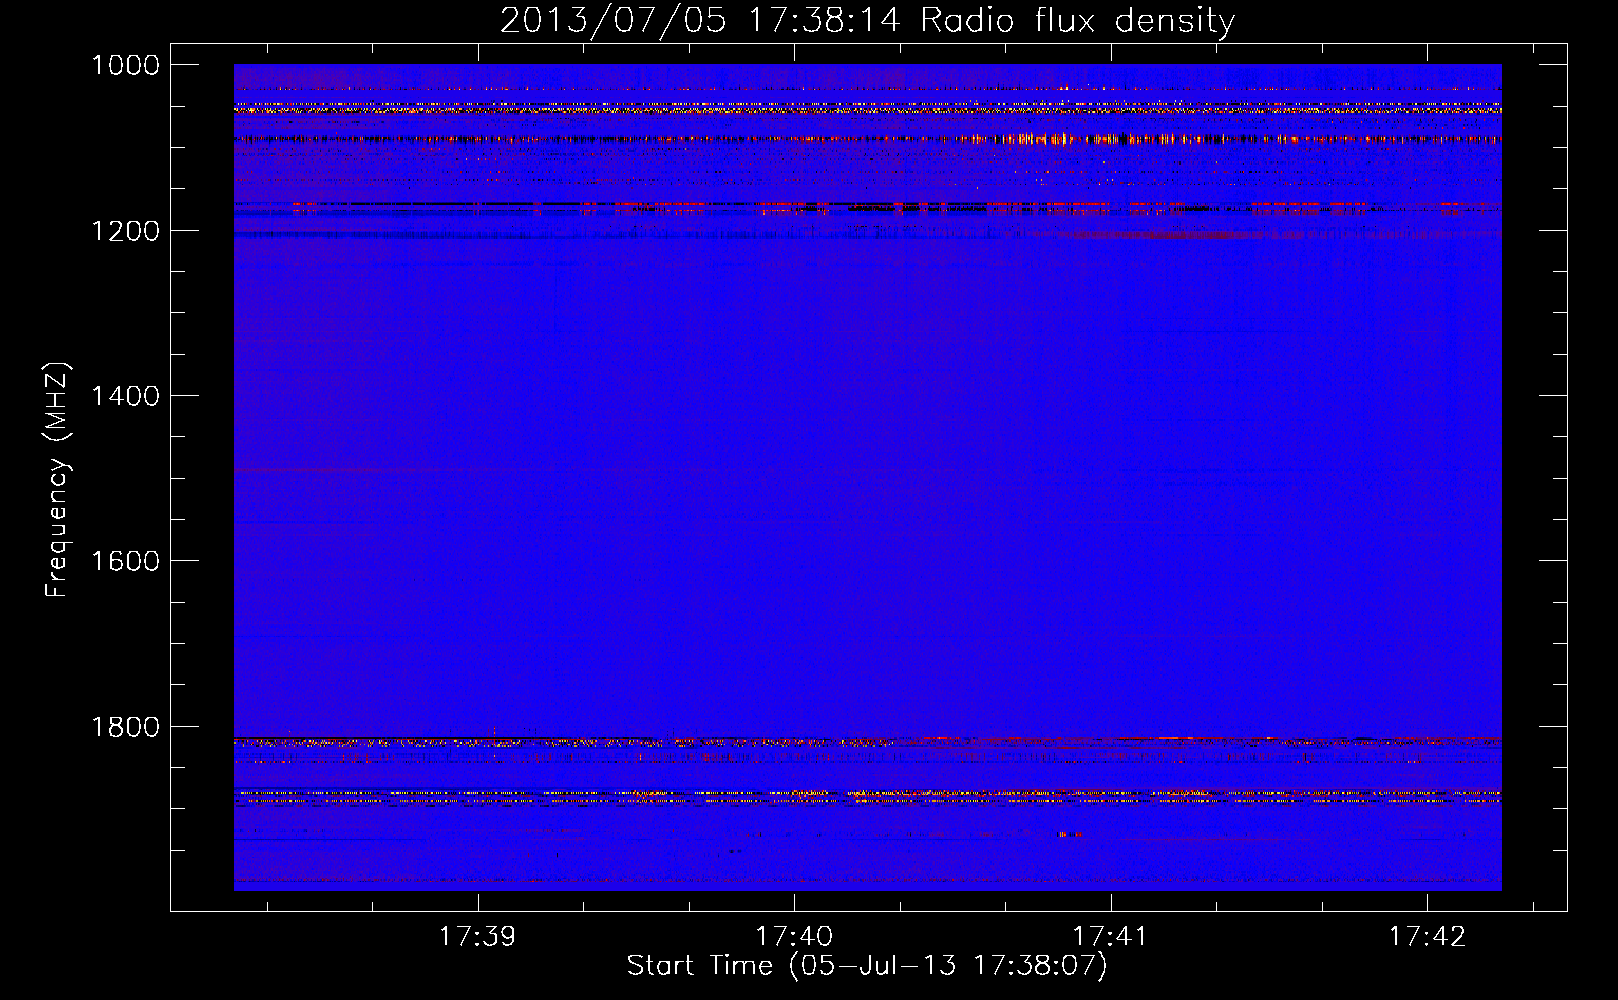Click the 17:40 time tick label
This screenshot has height=1000, width=1618.
pos(794,936)
